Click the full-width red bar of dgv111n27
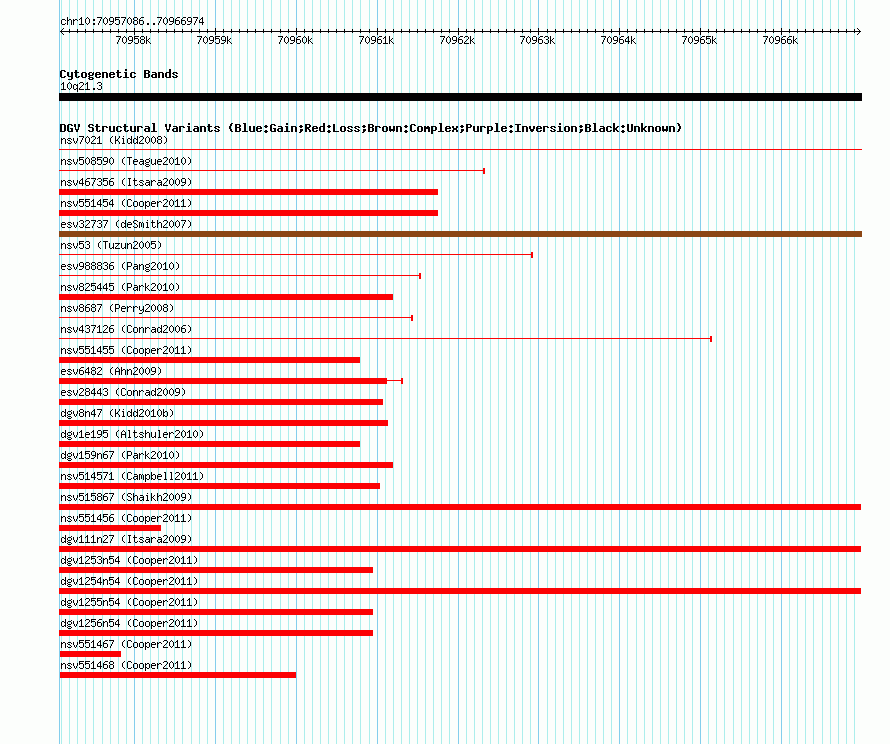 [460, 549]
